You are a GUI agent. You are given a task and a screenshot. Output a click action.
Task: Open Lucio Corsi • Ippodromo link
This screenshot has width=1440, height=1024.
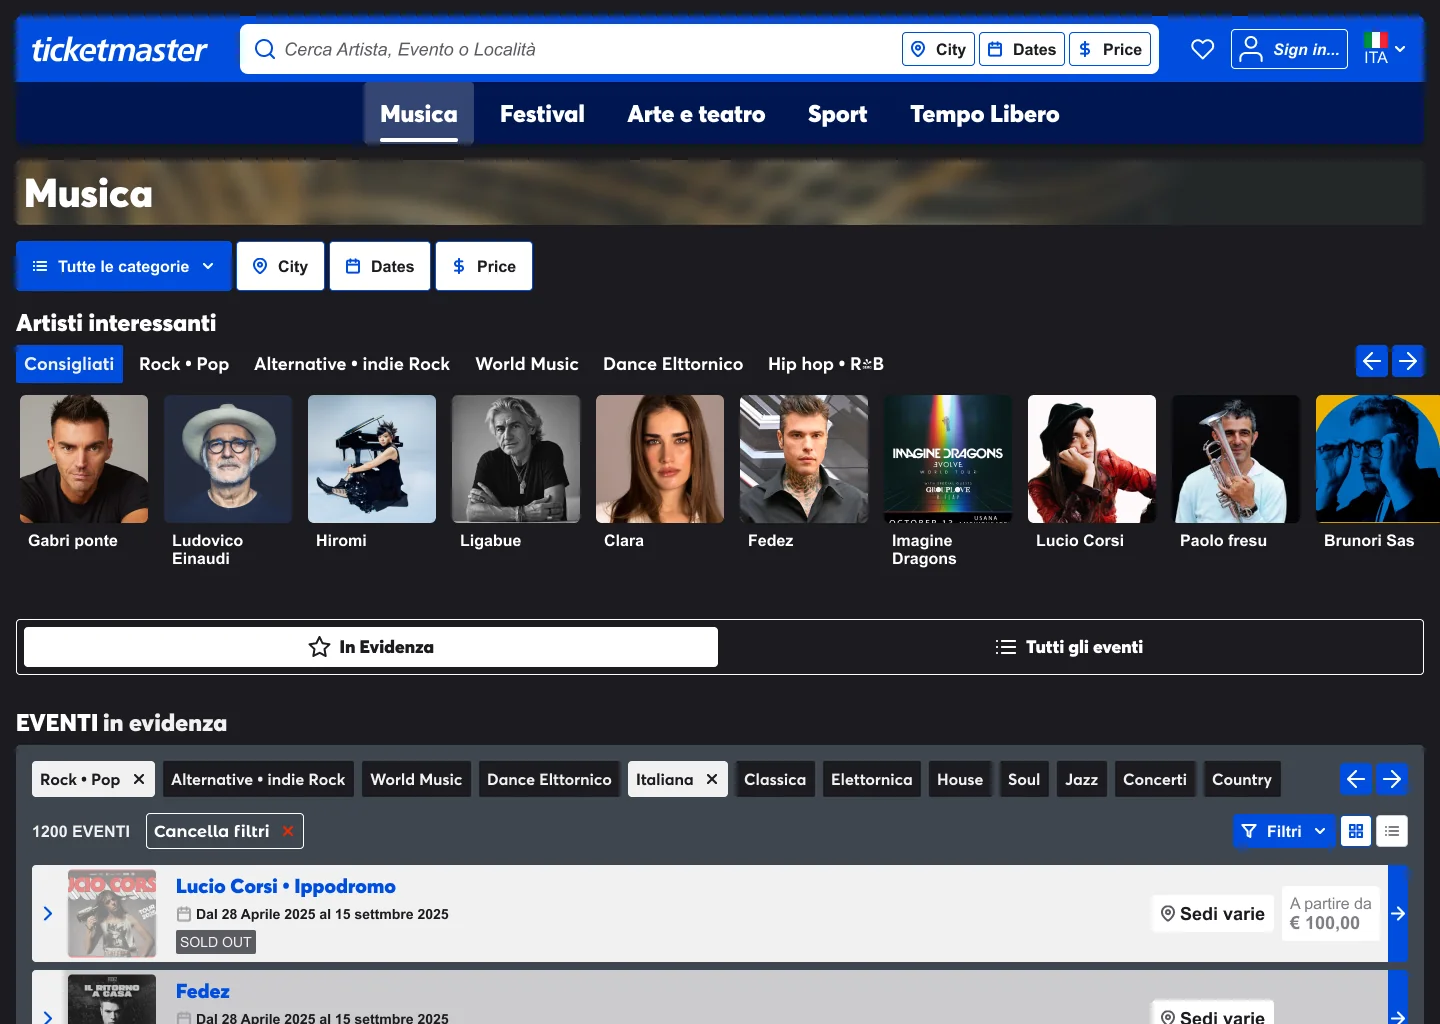tap(286, 886)
